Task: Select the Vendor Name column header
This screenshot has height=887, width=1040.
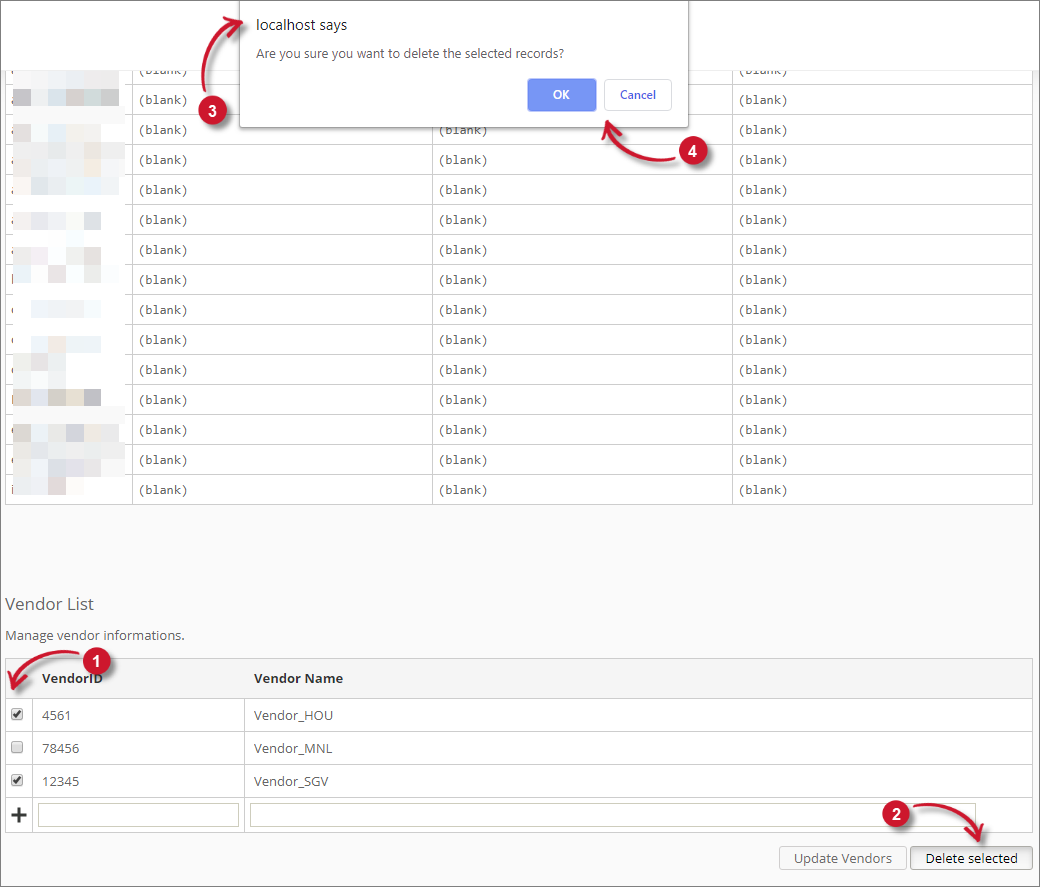Action: [x=298, y=678]
